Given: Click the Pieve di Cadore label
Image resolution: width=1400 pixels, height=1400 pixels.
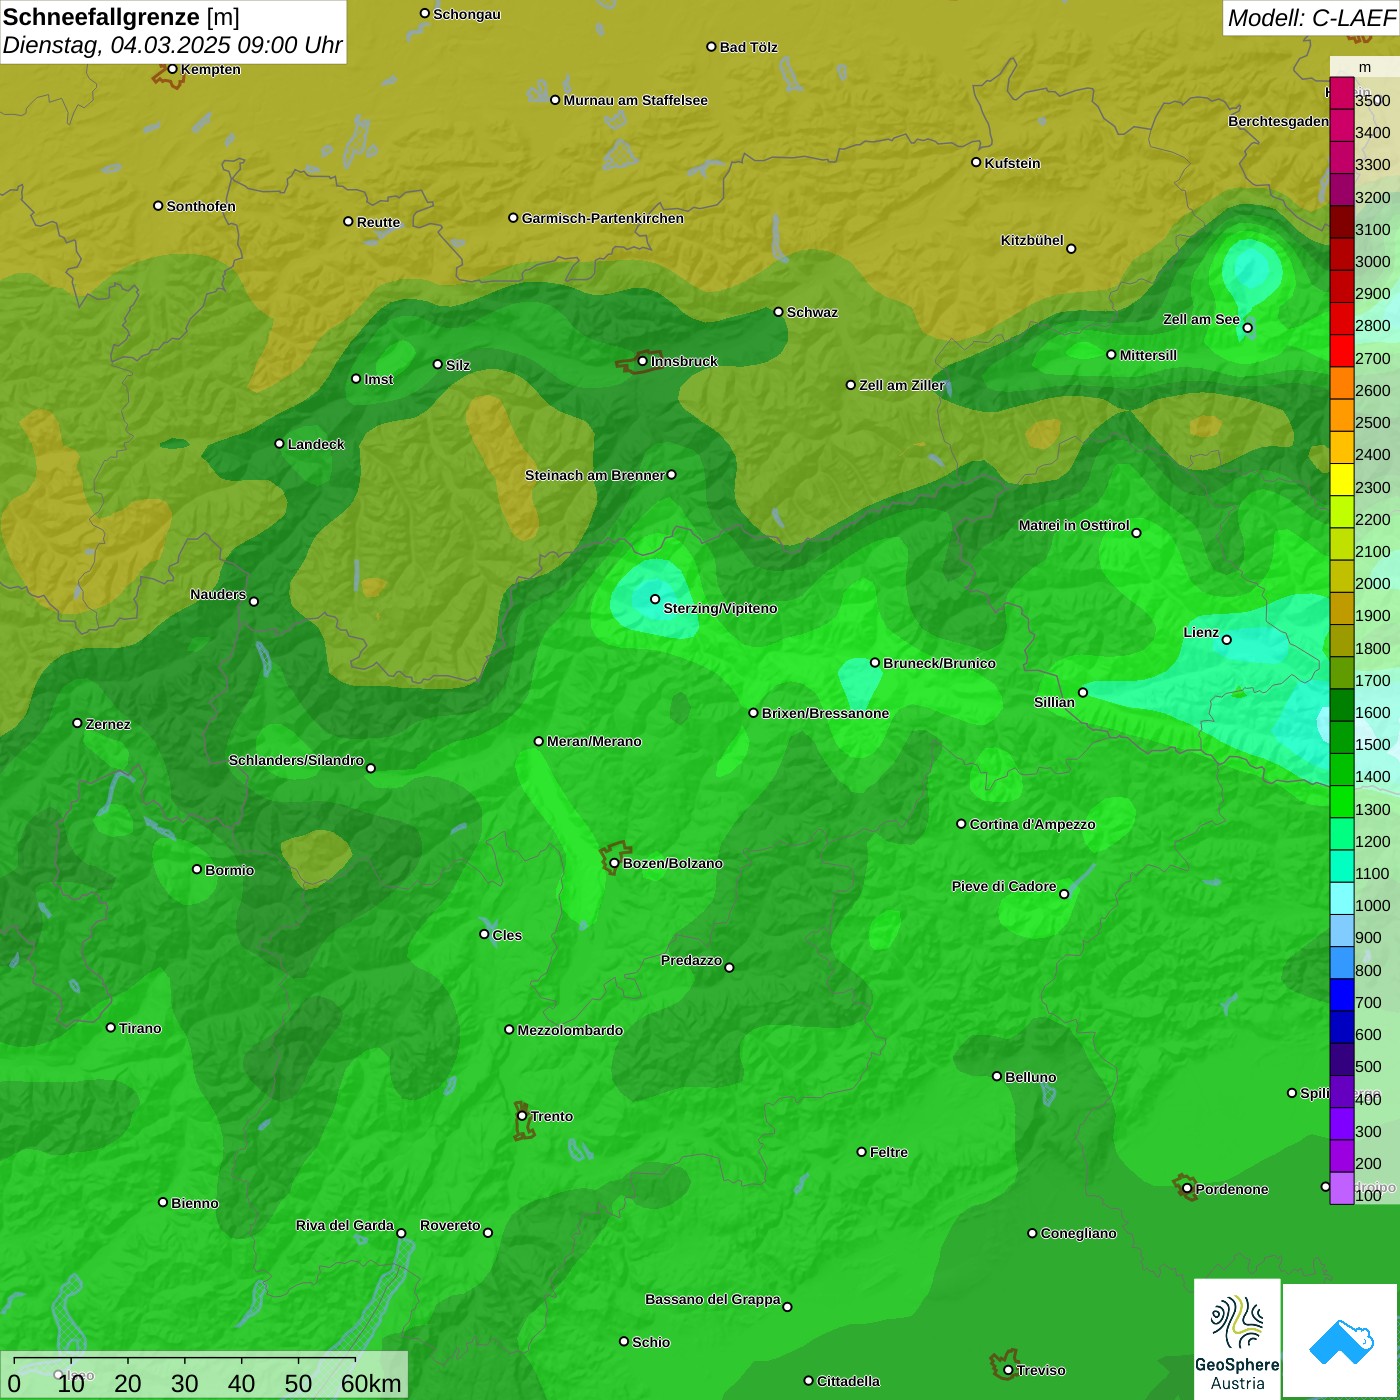Looking at the screenshot, I should (x=1004, y=886).
